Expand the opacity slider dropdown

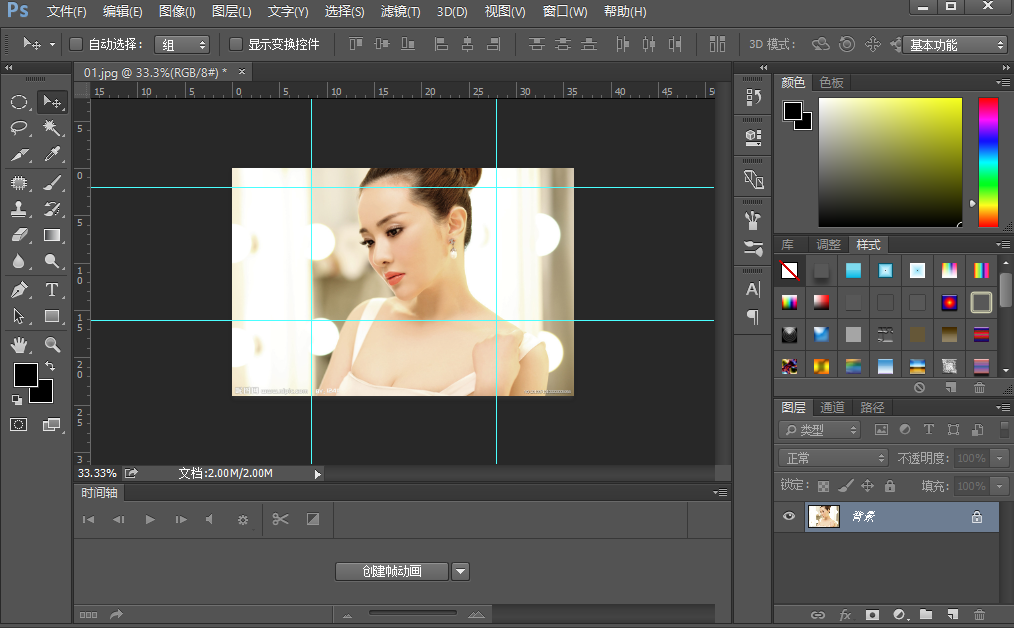click(x=1000, y=458)
